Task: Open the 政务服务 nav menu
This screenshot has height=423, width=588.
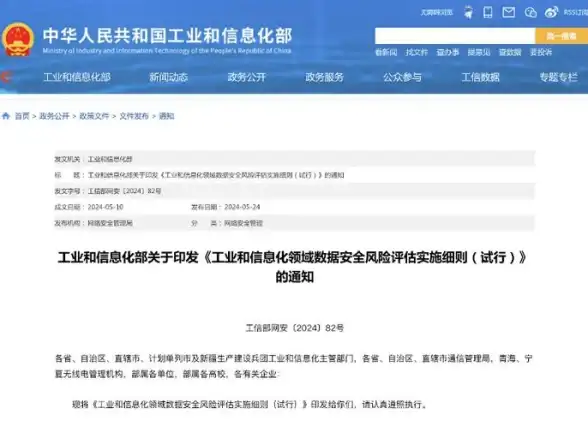Action: click(324, 77)
